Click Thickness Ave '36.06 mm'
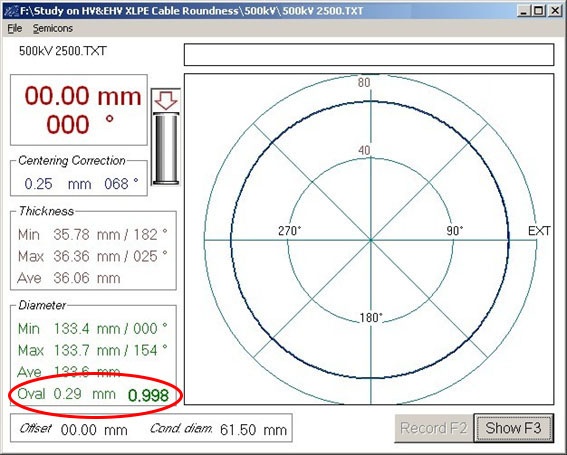567x455 pixels. coord(87,278)
